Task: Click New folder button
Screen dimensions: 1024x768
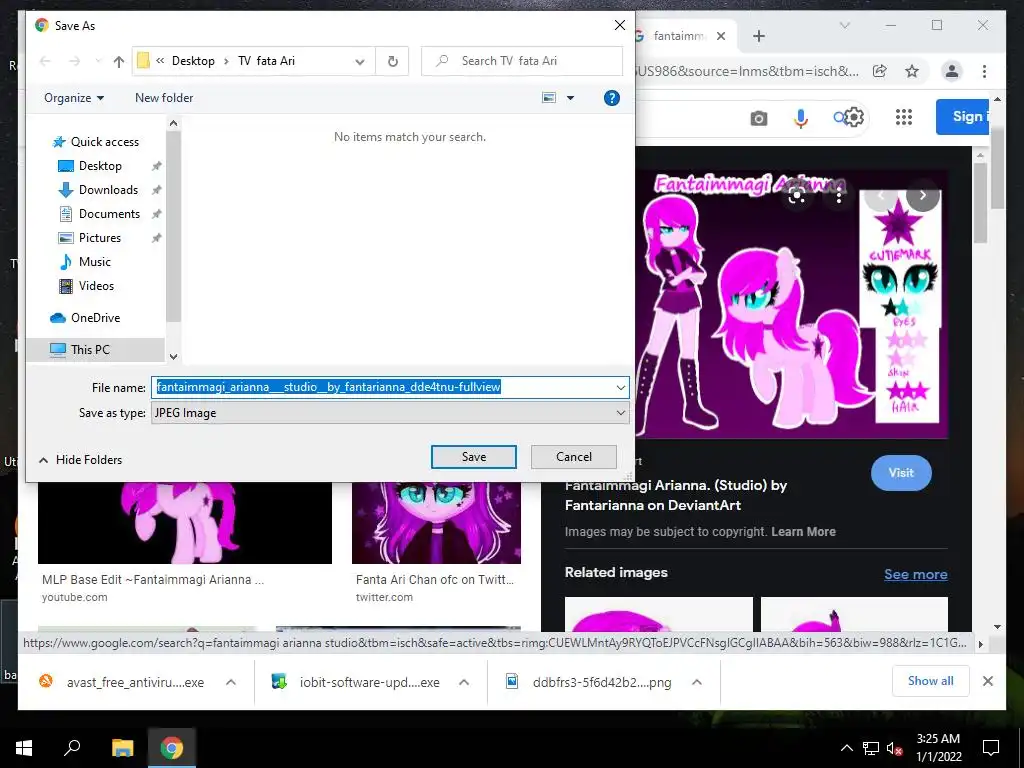Action: click(164, 98)
